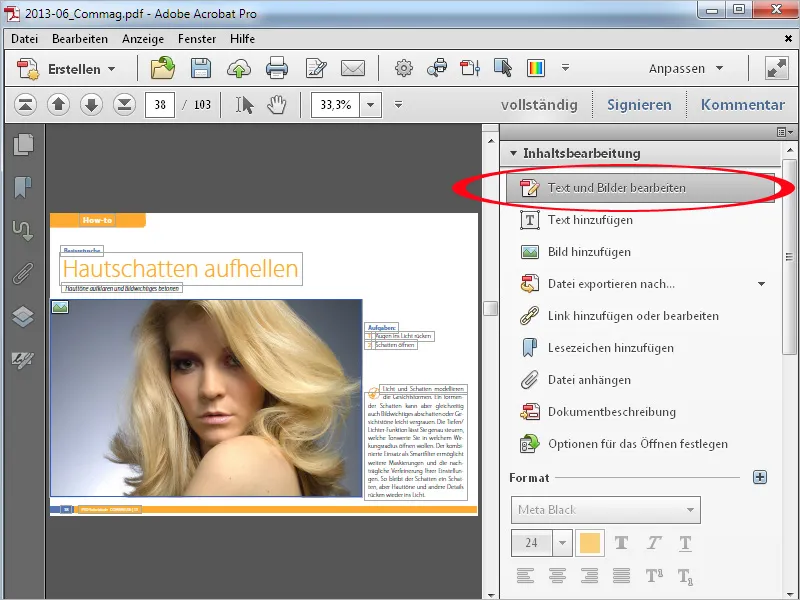Select the Bild hinzufügen option
800x600 pixels.
[589, 251]
